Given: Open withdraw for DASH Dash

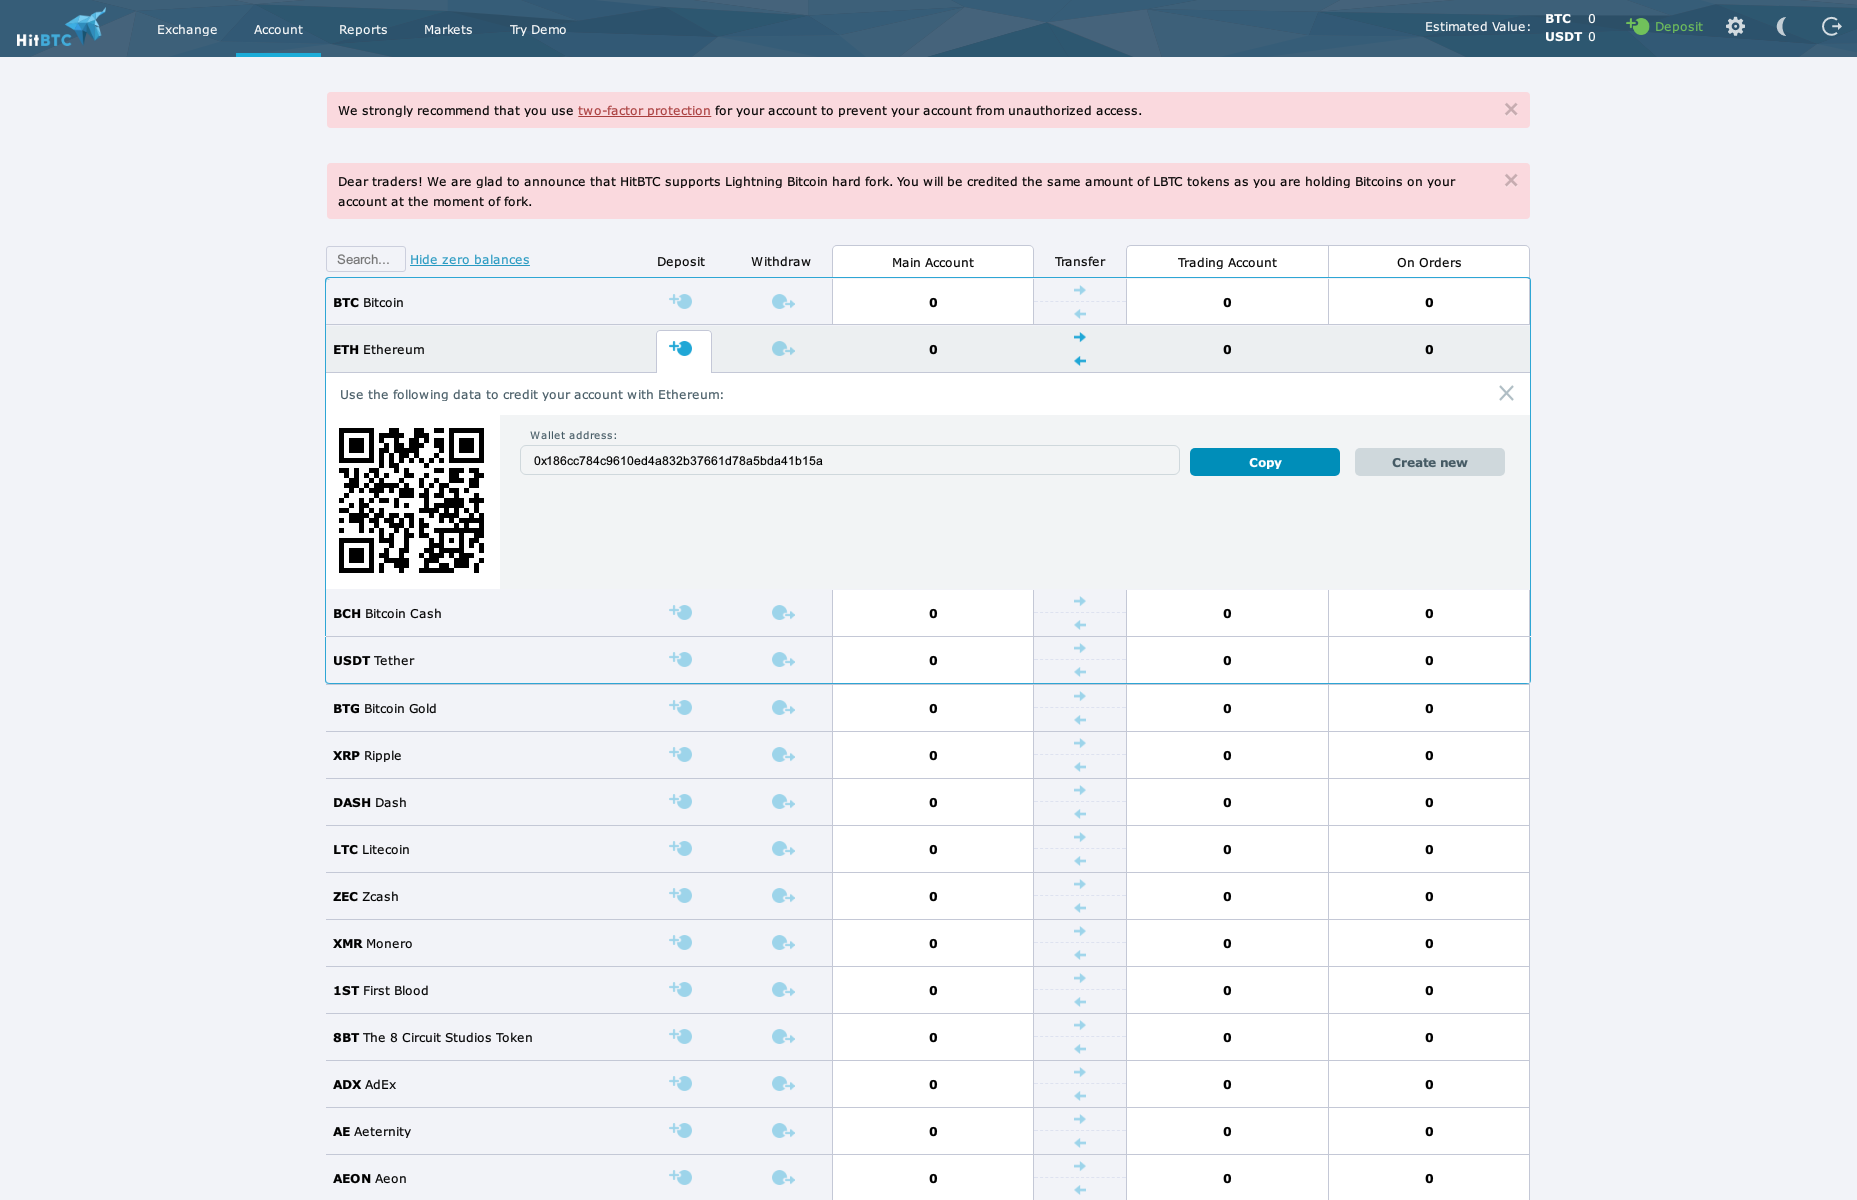Looking at the screenshot, I should pos(783,802).
